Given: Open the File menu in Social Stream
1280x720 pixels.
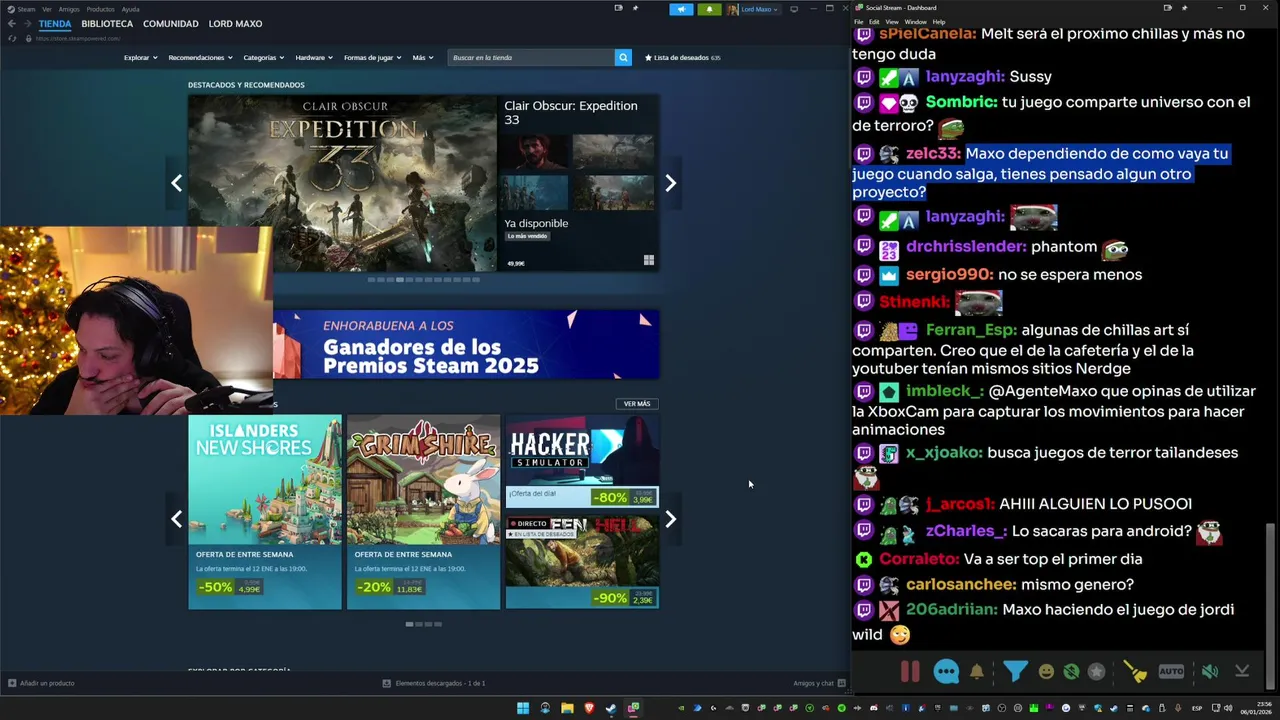Looking at the screenshot, I should [858, 22].
